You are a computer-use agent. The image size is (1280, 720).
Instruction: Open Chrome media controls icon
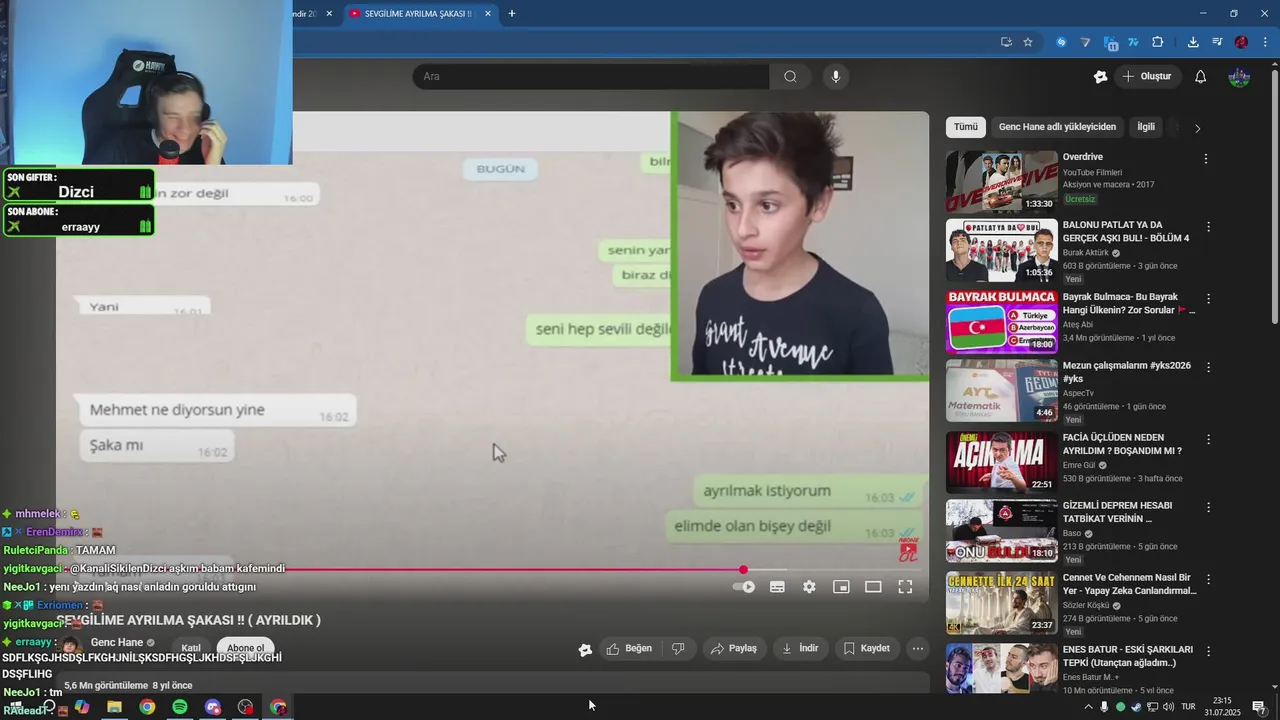click(x=1217, y=42)
